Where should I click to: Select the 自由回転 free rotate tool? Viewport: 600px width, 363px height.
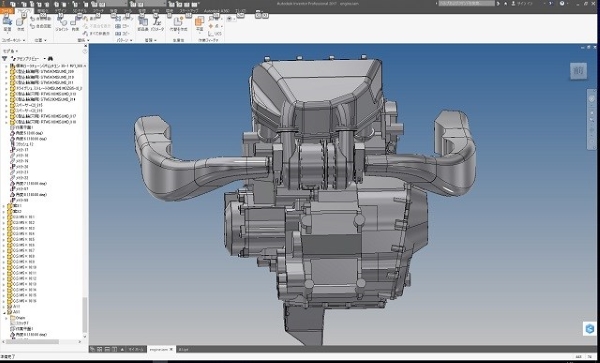click(41, 26)
